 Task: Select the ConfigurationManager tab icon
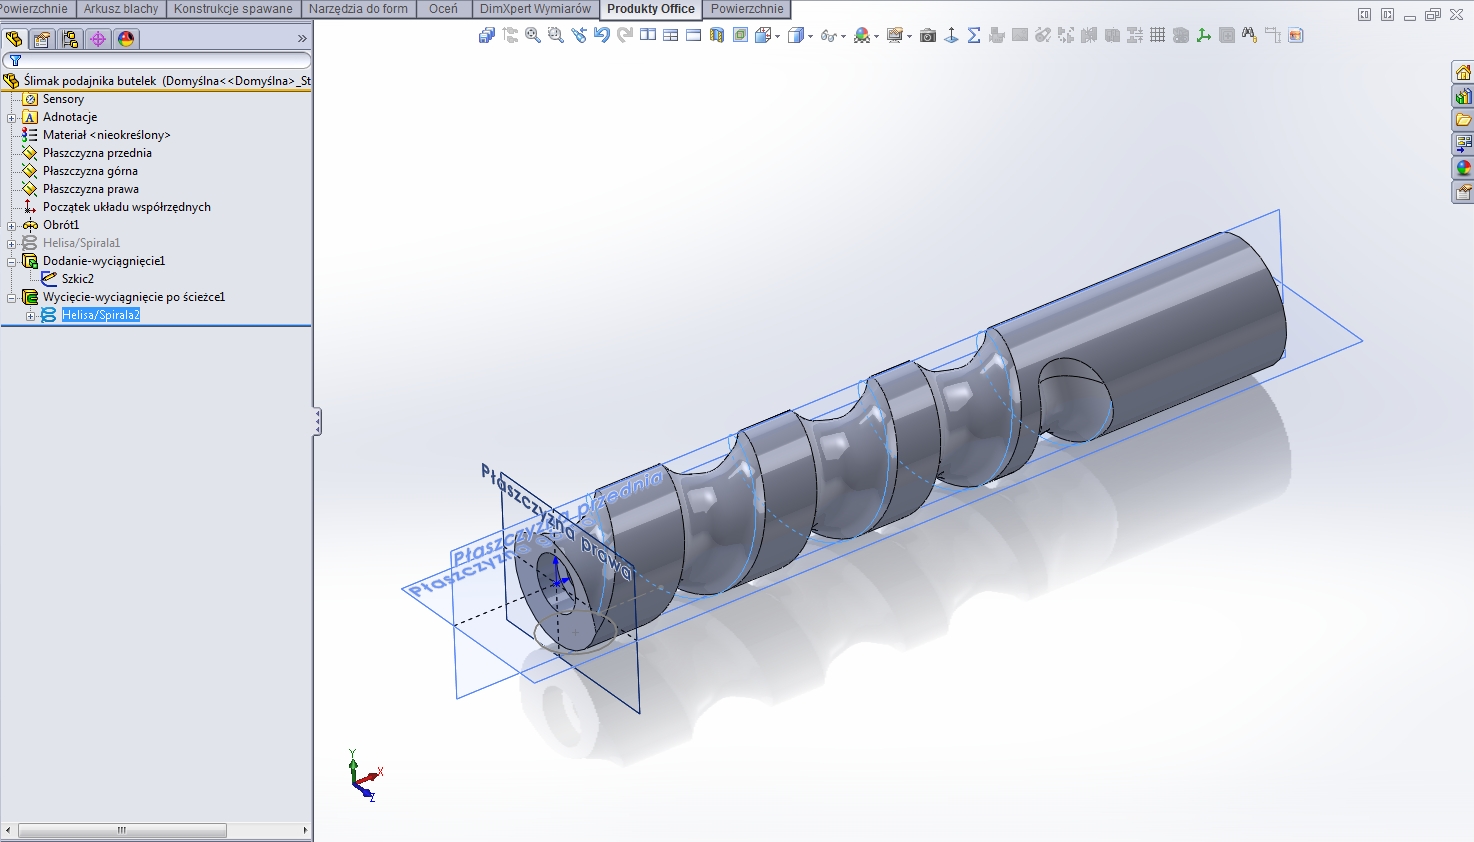pyautogui.click(x=70, y=38)
